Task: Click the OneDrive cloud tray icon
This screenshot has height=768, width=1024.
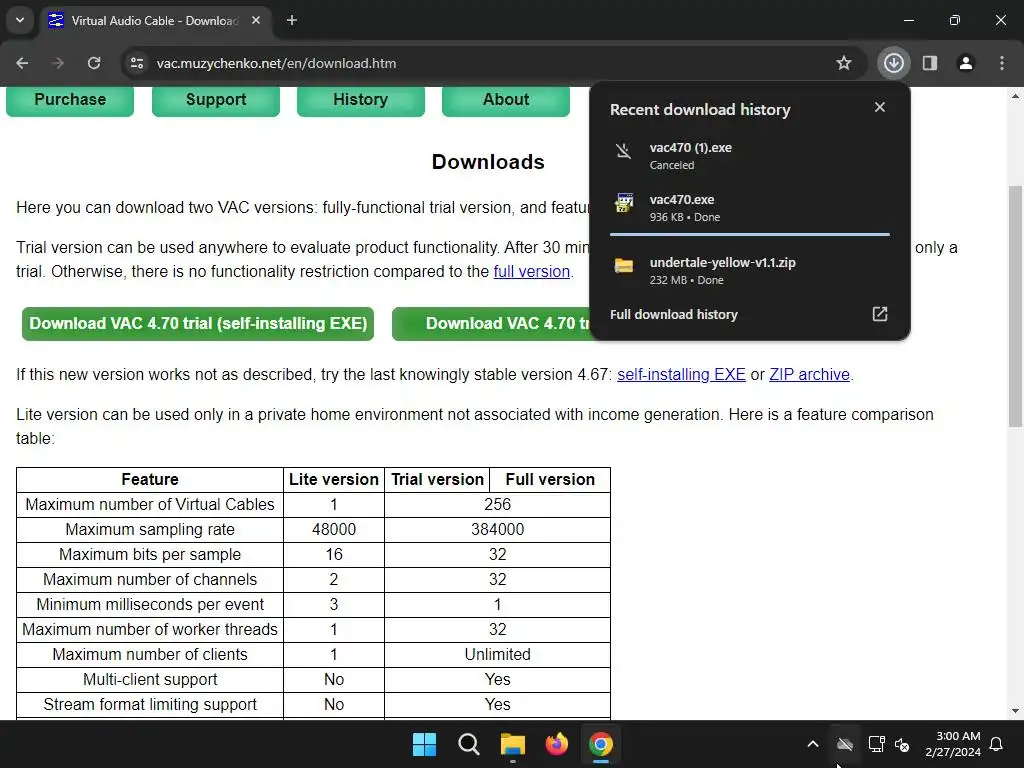Action: click(844, 744)
